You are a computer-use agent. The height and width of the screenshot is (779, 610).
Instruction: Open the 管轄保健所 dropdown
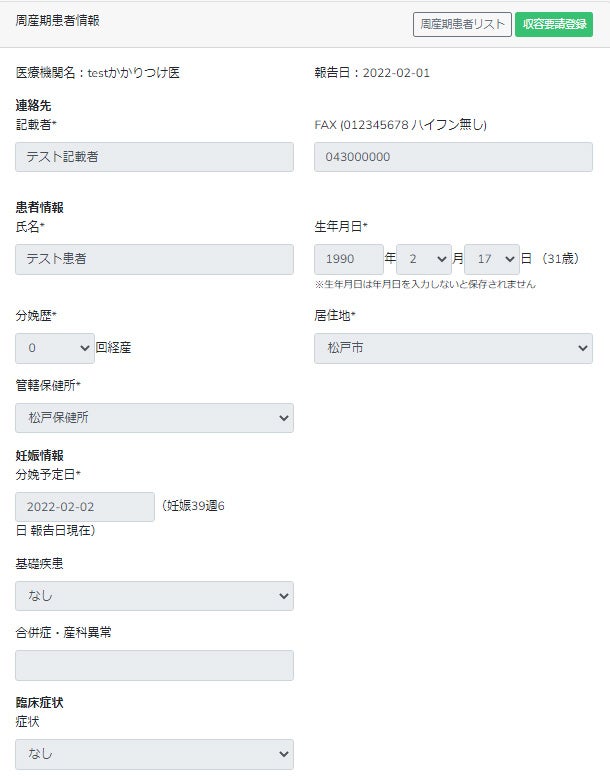pos(155,418)
